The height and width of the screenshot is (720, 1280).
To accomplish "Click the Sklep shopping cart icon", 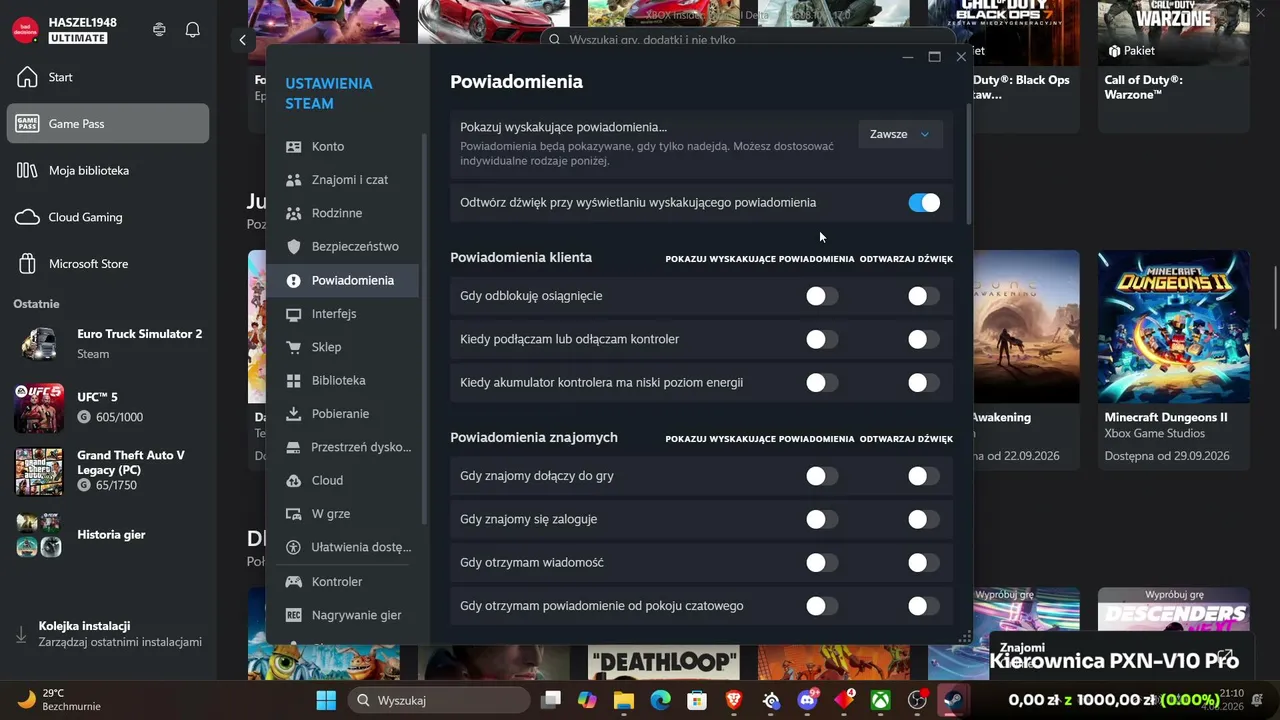I will 293,347.
